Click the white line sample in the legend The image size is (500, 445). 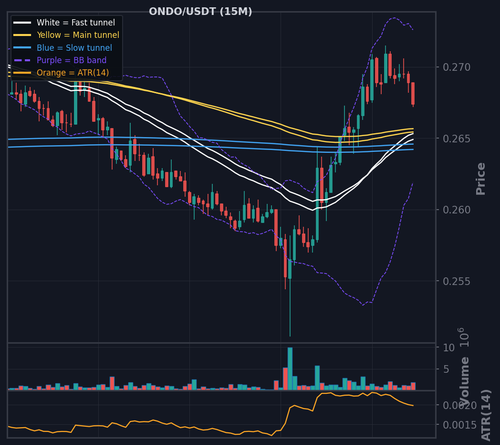(x=22, y=23)
